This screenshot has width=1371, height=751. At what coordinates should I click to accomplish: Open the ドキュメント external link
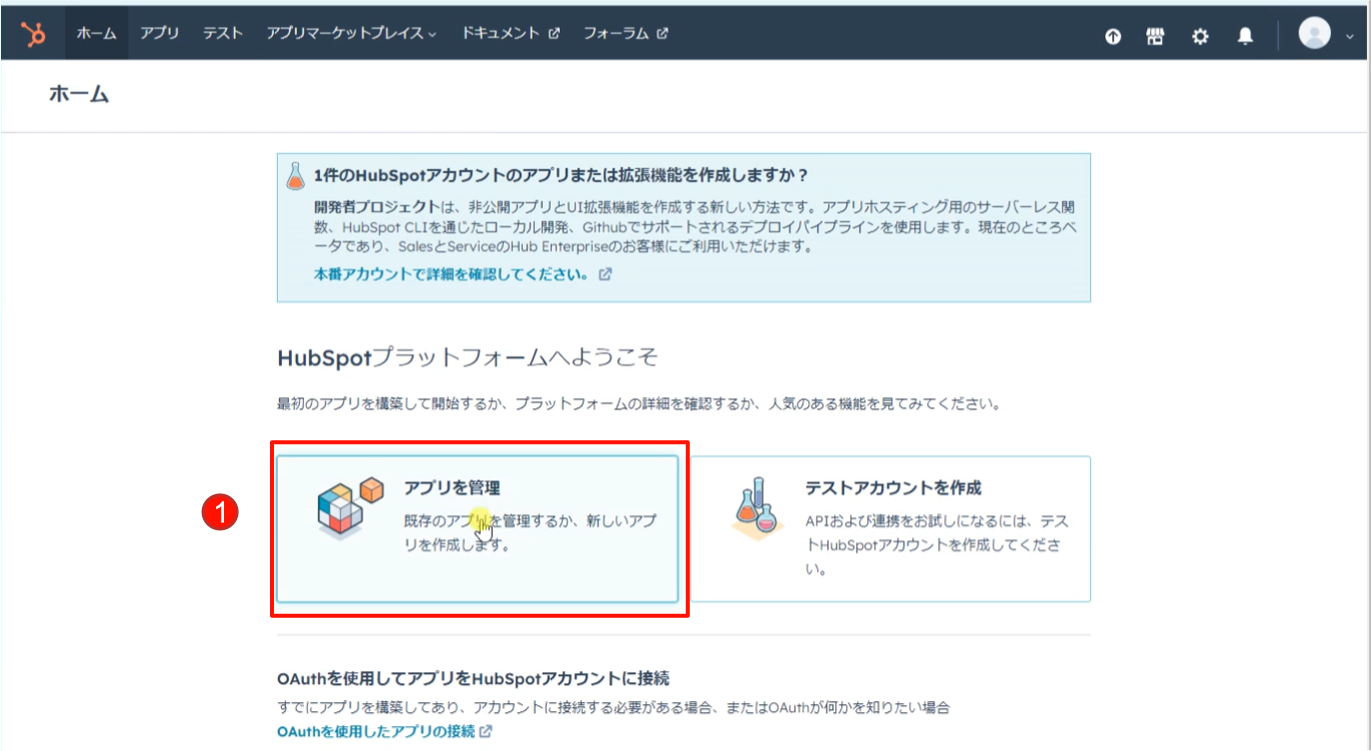510,33
